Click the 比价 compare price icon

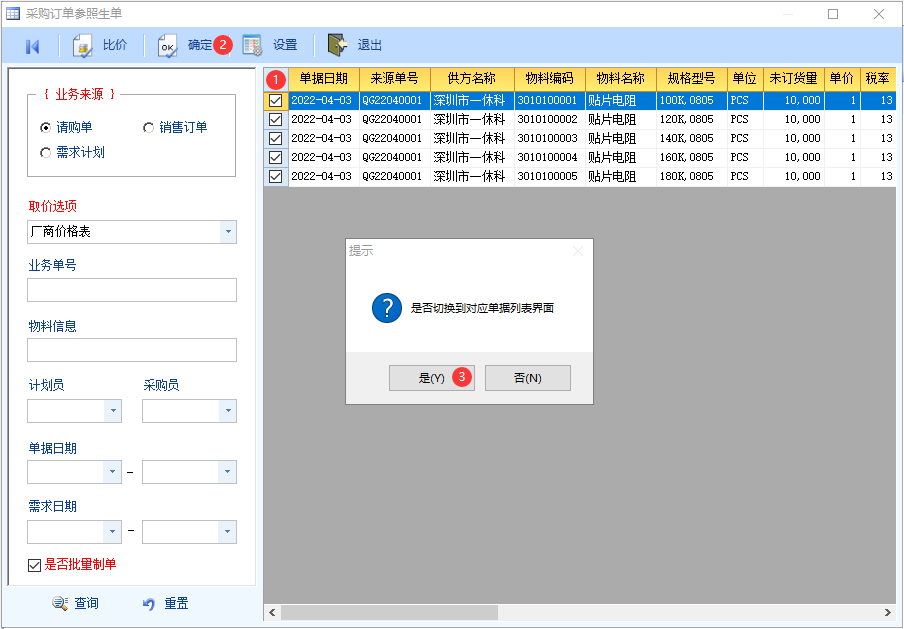tap(82, 46)
